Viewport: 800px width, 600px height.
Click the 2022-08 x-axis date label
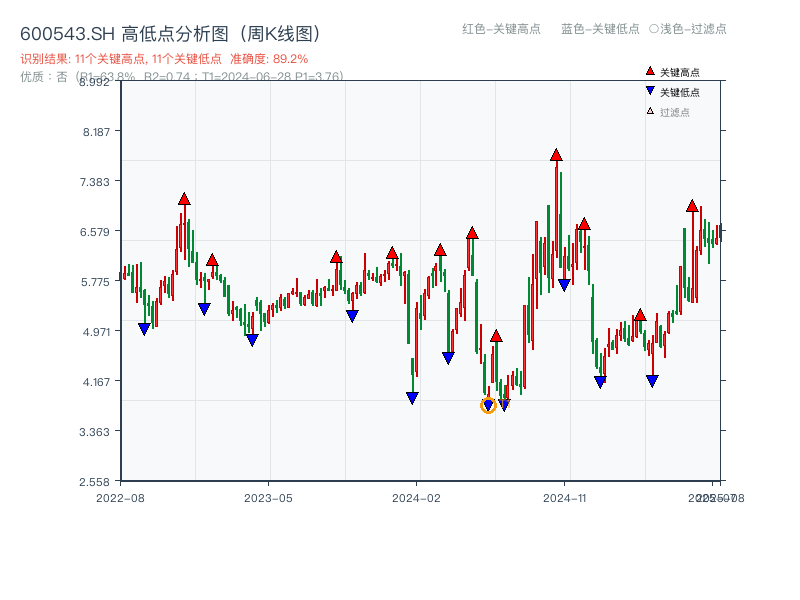[120, 498]
